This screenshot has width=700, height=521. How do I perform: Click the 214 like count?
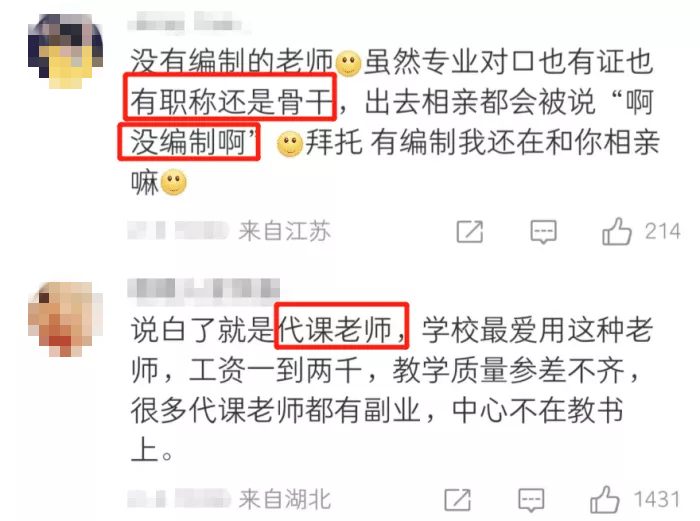click(662, 232)
